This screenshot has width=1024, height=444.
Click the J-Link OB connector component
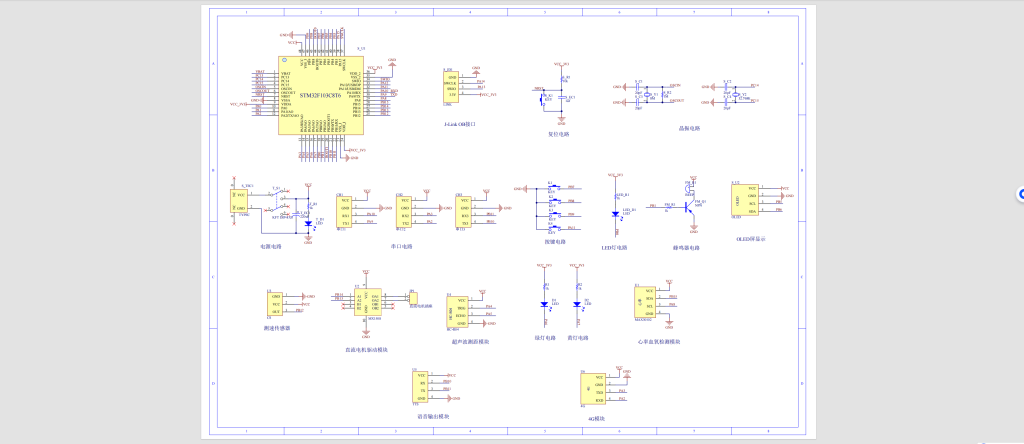coord(453,87)
